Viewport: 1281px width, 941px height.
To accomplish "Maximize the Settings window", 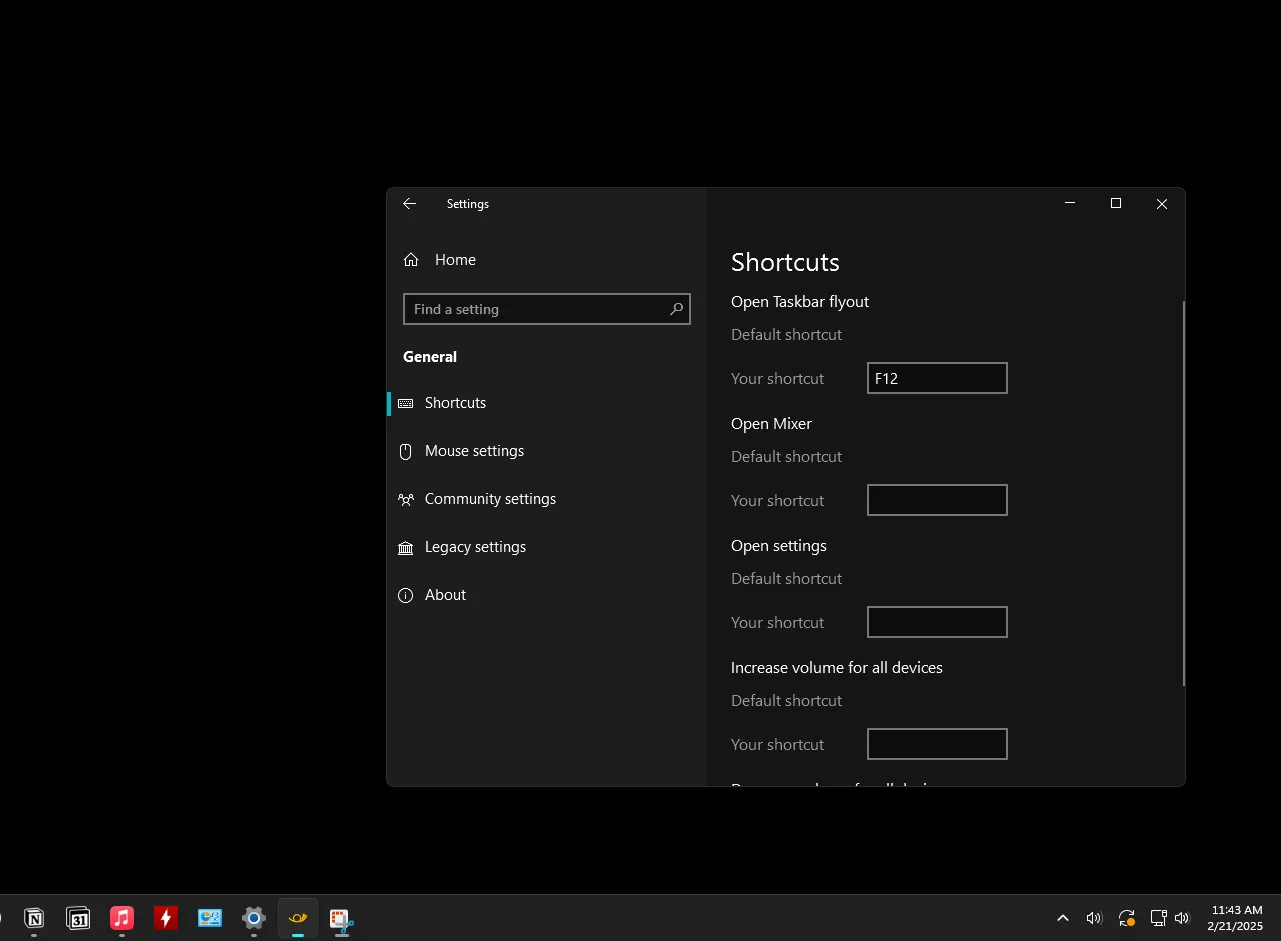I will point(1116,203).
